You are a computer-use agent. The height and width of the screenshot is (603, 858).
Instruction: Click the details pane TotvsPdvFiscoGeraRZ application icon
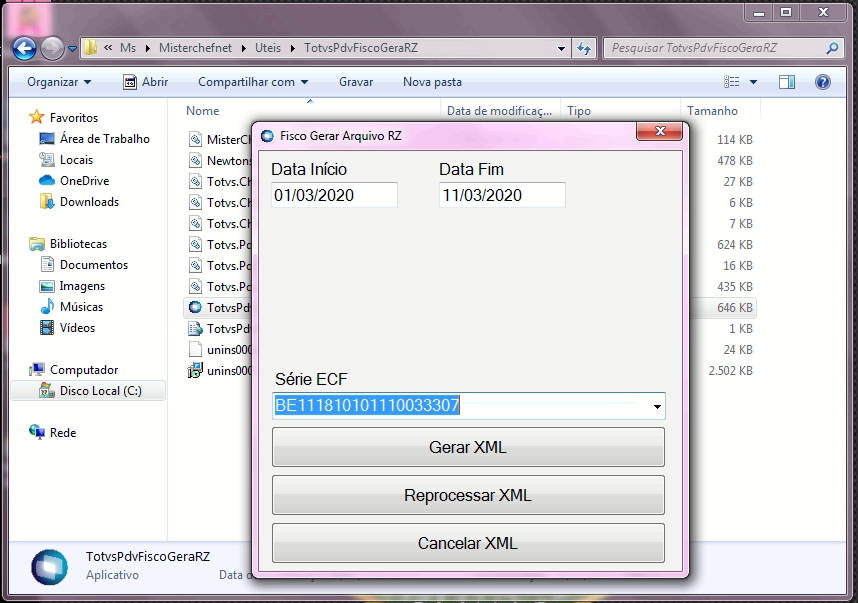pyautogui.click(x=49, y=567)
